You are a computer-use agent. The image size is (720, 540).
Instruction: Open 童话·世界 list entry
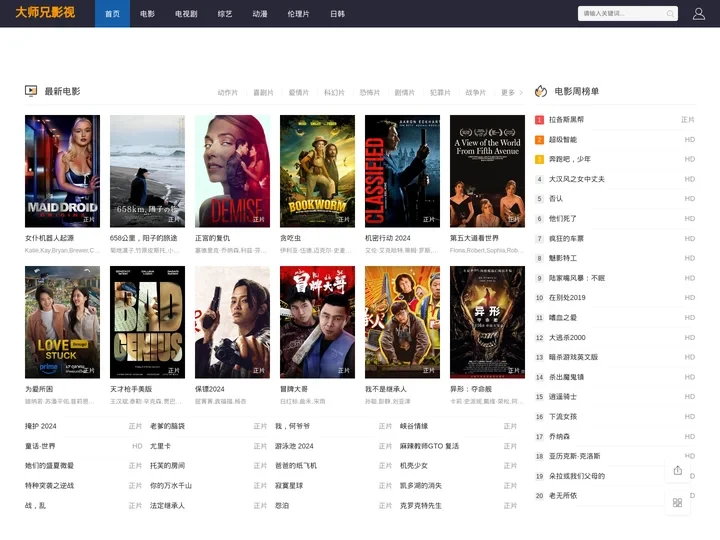coord(40,446)
